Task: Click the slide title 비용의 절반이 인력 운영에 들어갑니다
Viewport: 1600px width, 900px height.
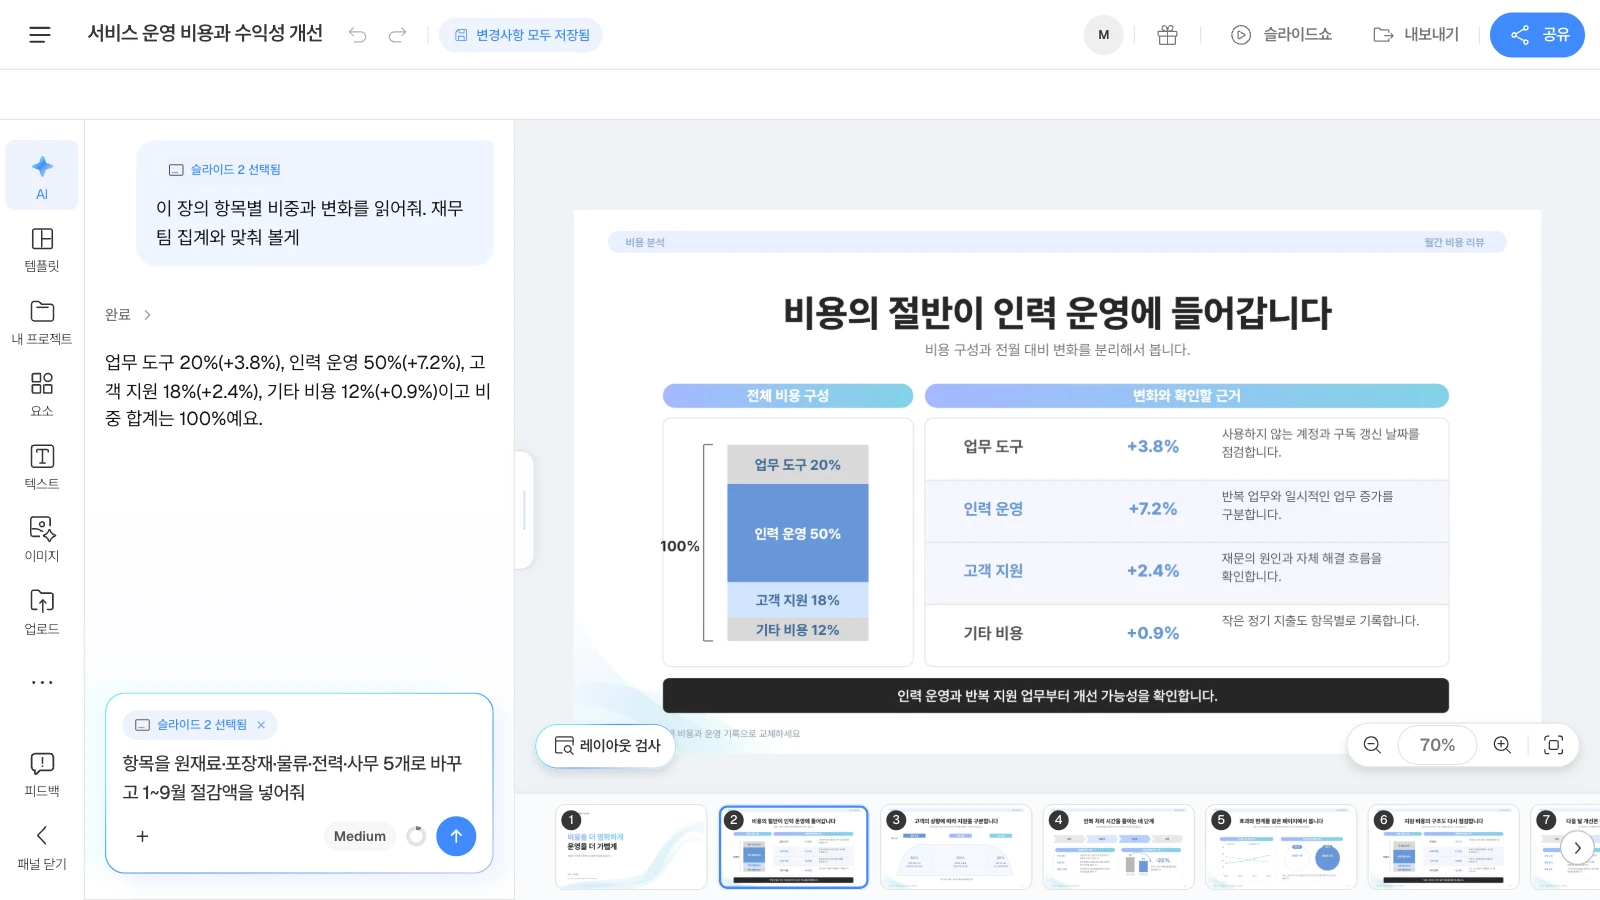Action: pos(1057,313)
